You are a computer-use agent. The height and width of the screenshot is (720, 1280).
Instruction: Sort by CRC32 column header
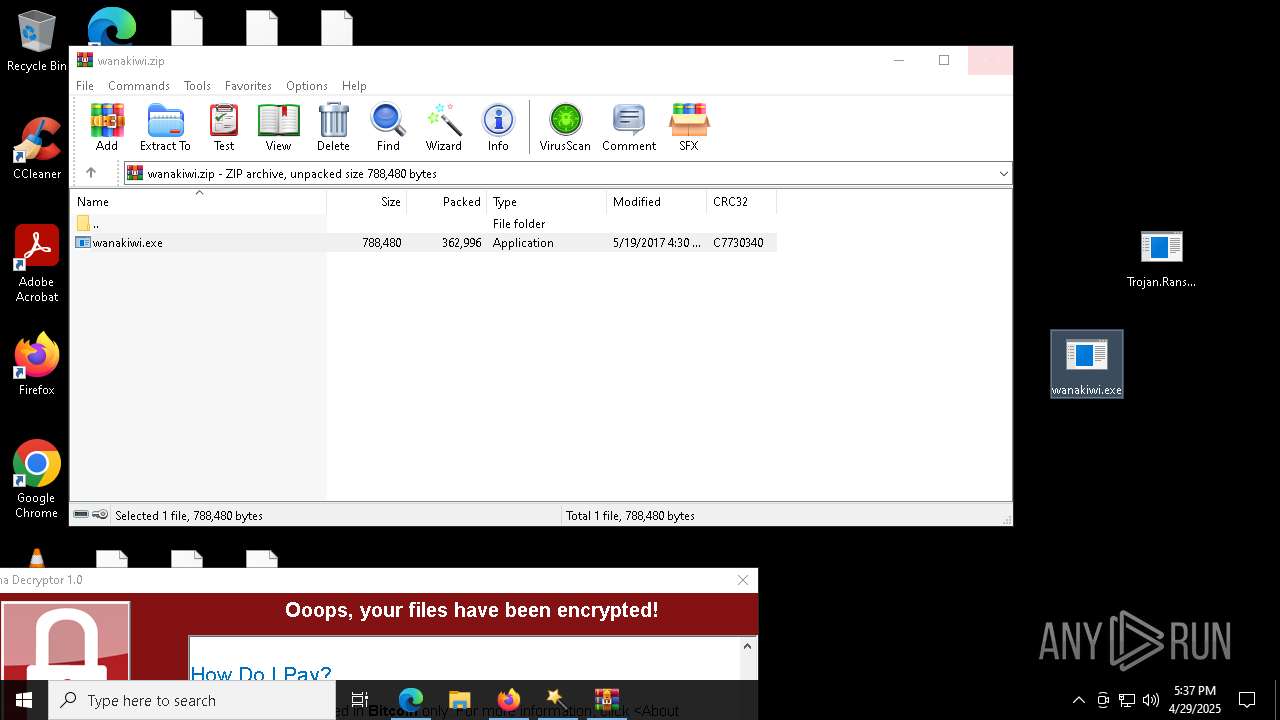[742, 202]
